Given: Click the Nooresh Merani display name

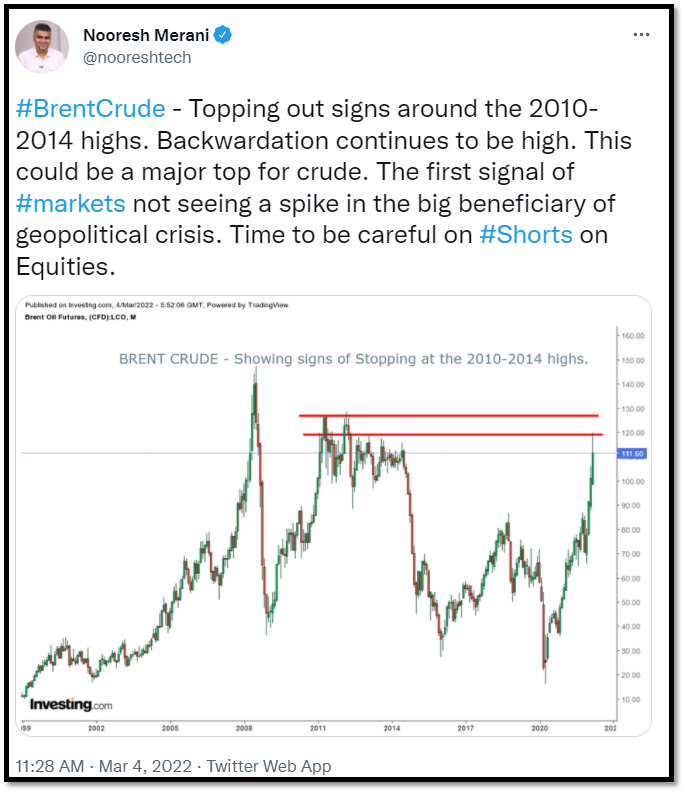Looking at the screenshot, I should tap(146, 35).
